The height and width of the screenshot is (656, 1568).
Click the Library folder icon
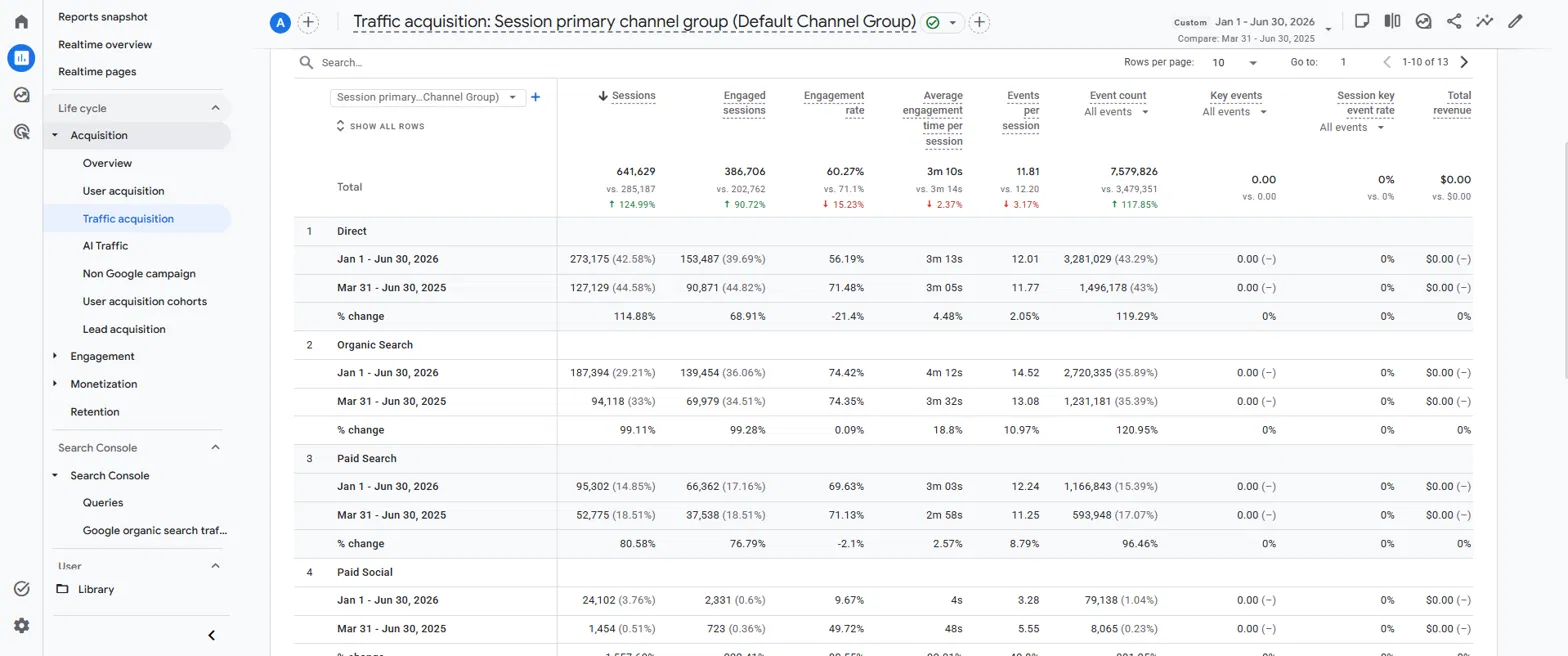click(63, 589)
